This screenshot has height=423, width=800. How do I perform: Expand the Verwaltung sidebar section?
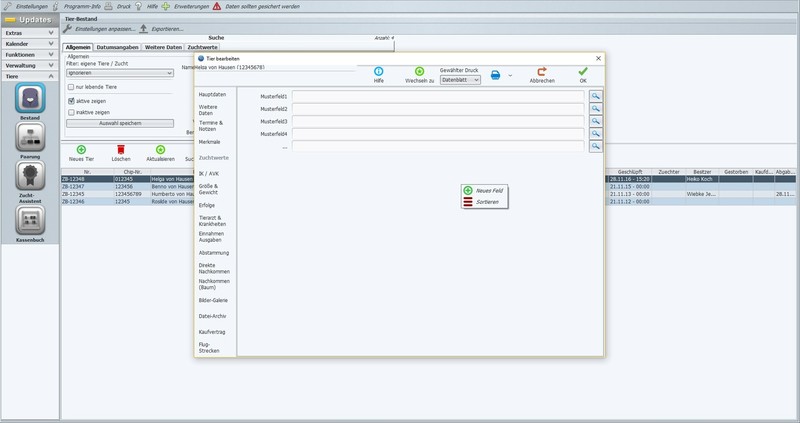click(x=30, y=65)
